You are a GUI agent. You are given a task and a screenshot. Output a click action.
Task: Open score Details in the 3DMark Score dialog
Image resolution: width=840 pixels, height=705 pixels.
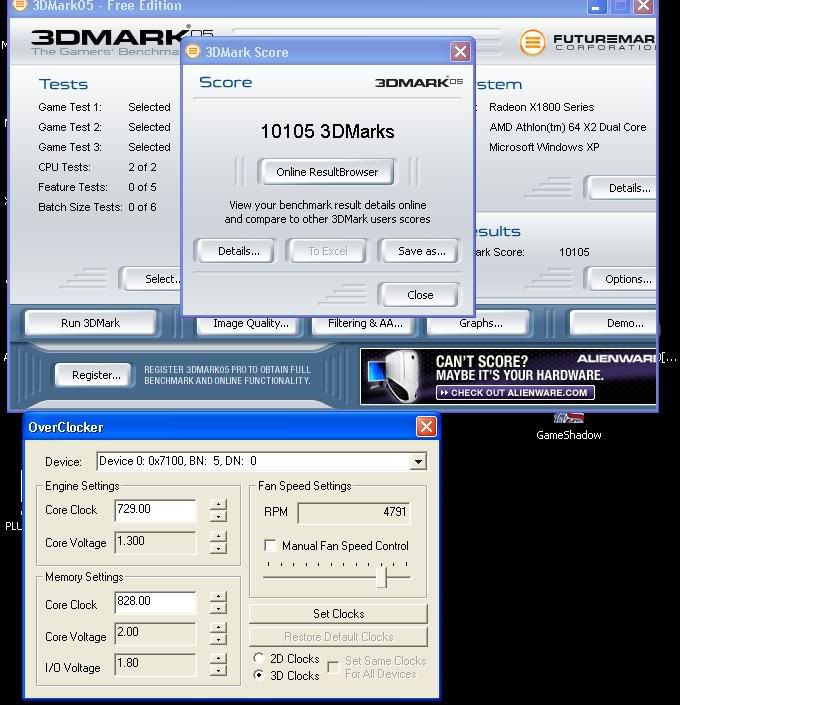[238, 251]
